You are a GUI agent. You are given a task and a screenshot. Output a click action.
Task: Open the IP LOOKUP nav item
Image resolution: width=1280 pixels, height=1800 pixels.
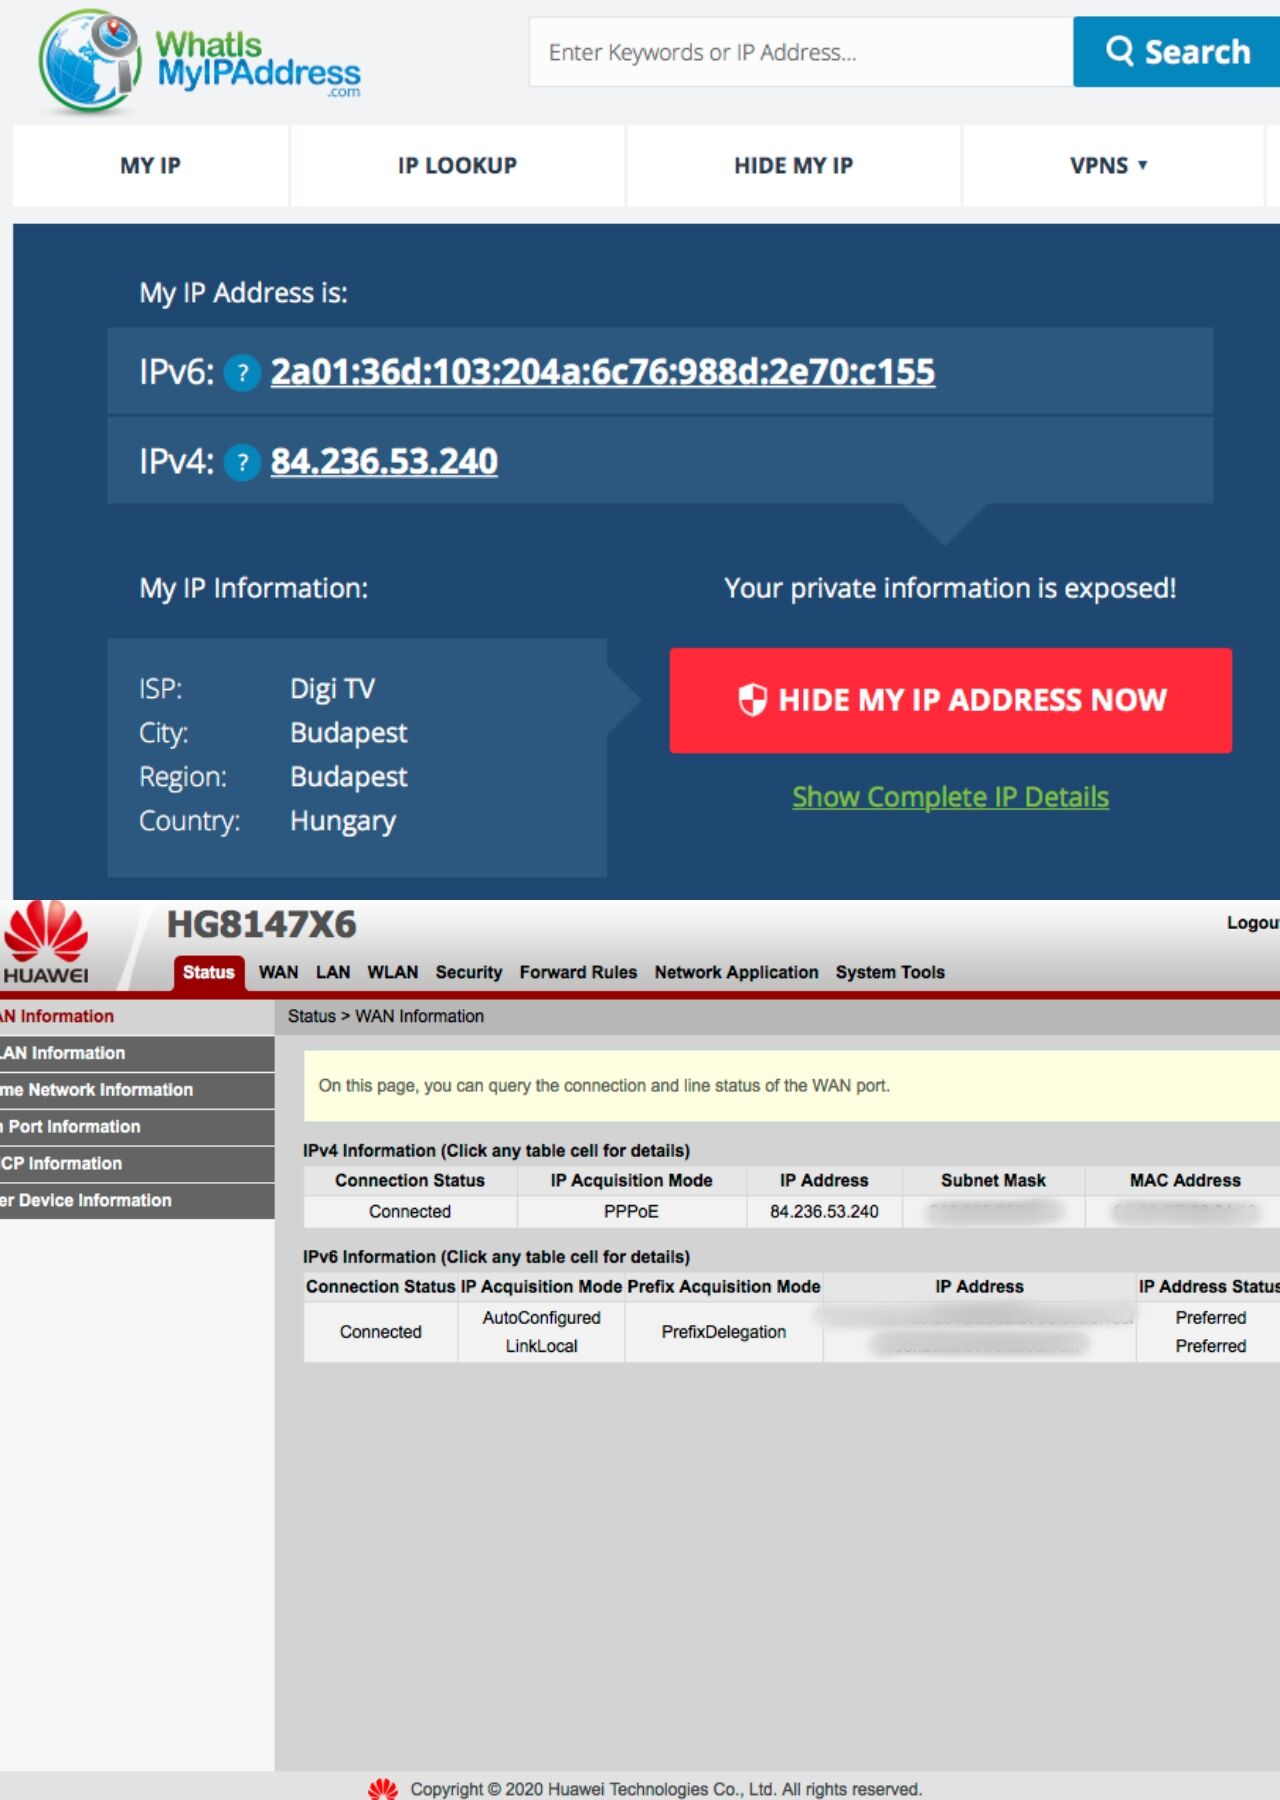[457, 166]
